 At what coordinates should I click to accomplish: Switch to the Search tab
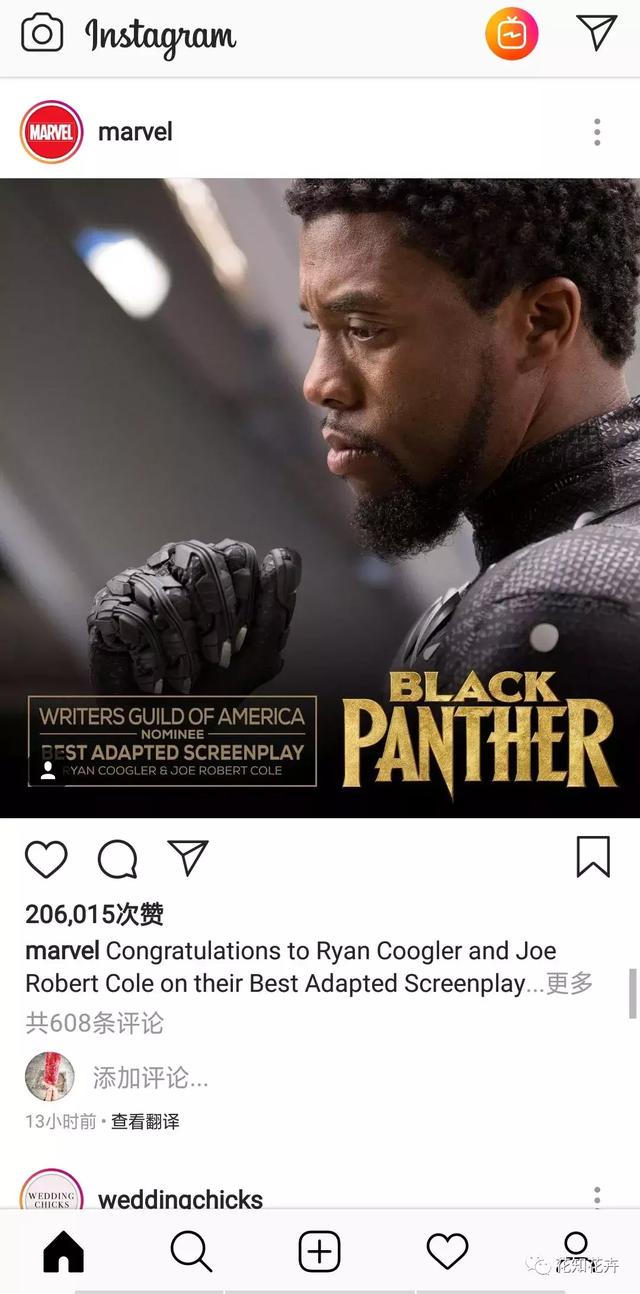coord(191,1251)
